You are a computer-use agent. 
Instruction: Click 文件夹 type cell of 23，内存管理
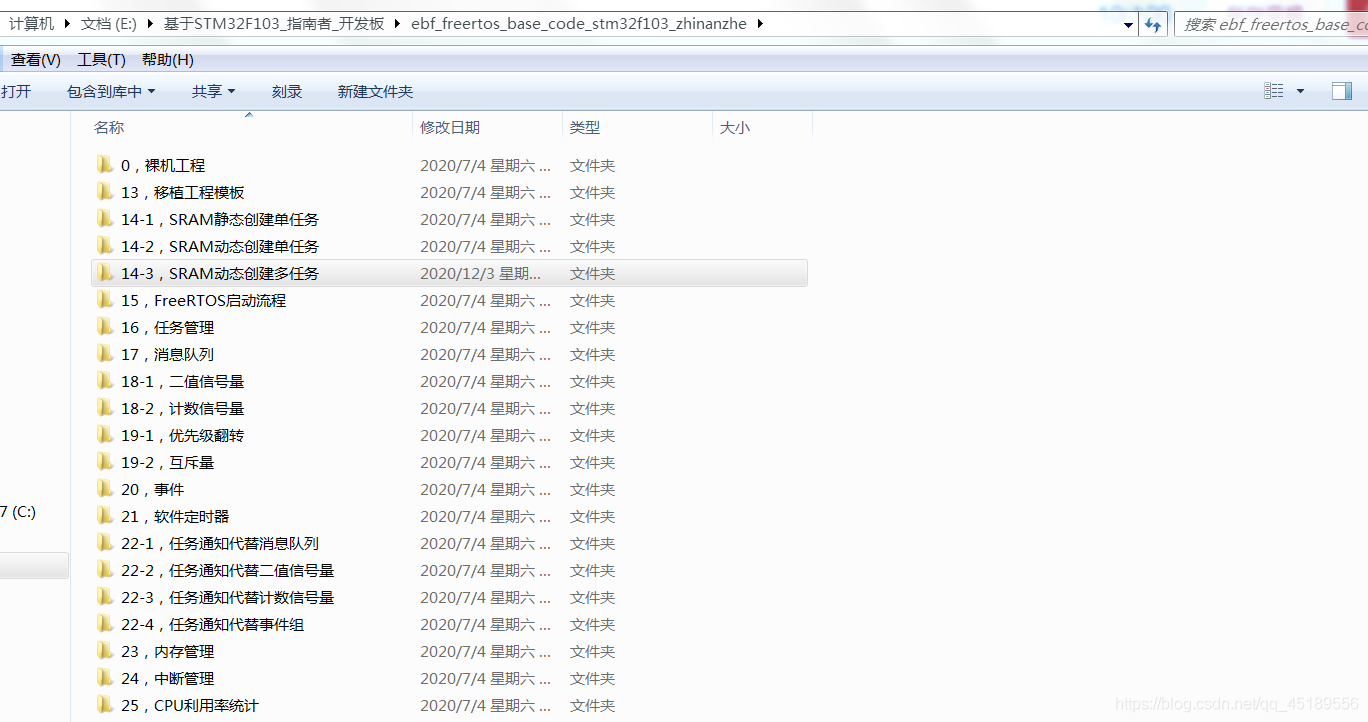coord(592,651)
